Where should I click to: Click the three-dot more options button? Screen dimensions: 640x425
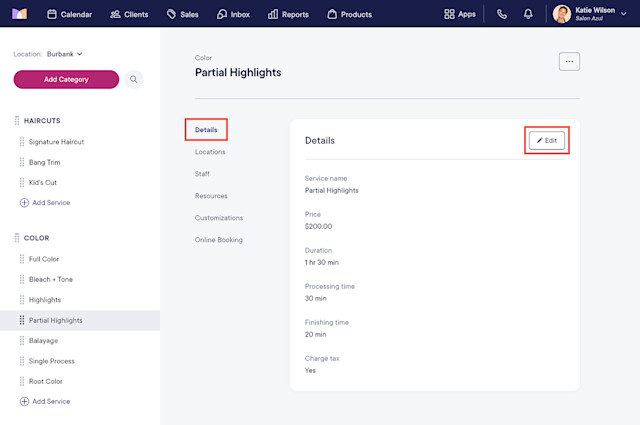click(x=569, y=62)
